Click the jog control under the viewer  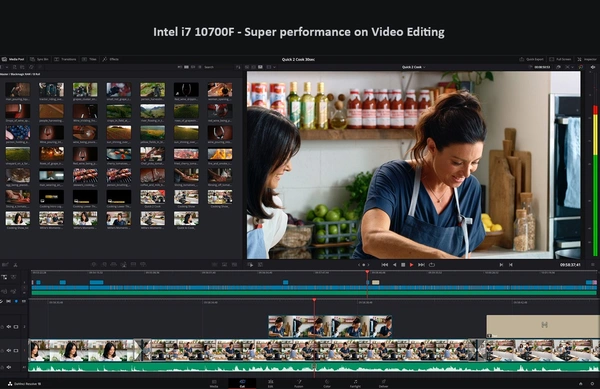(x=364, y=265)
